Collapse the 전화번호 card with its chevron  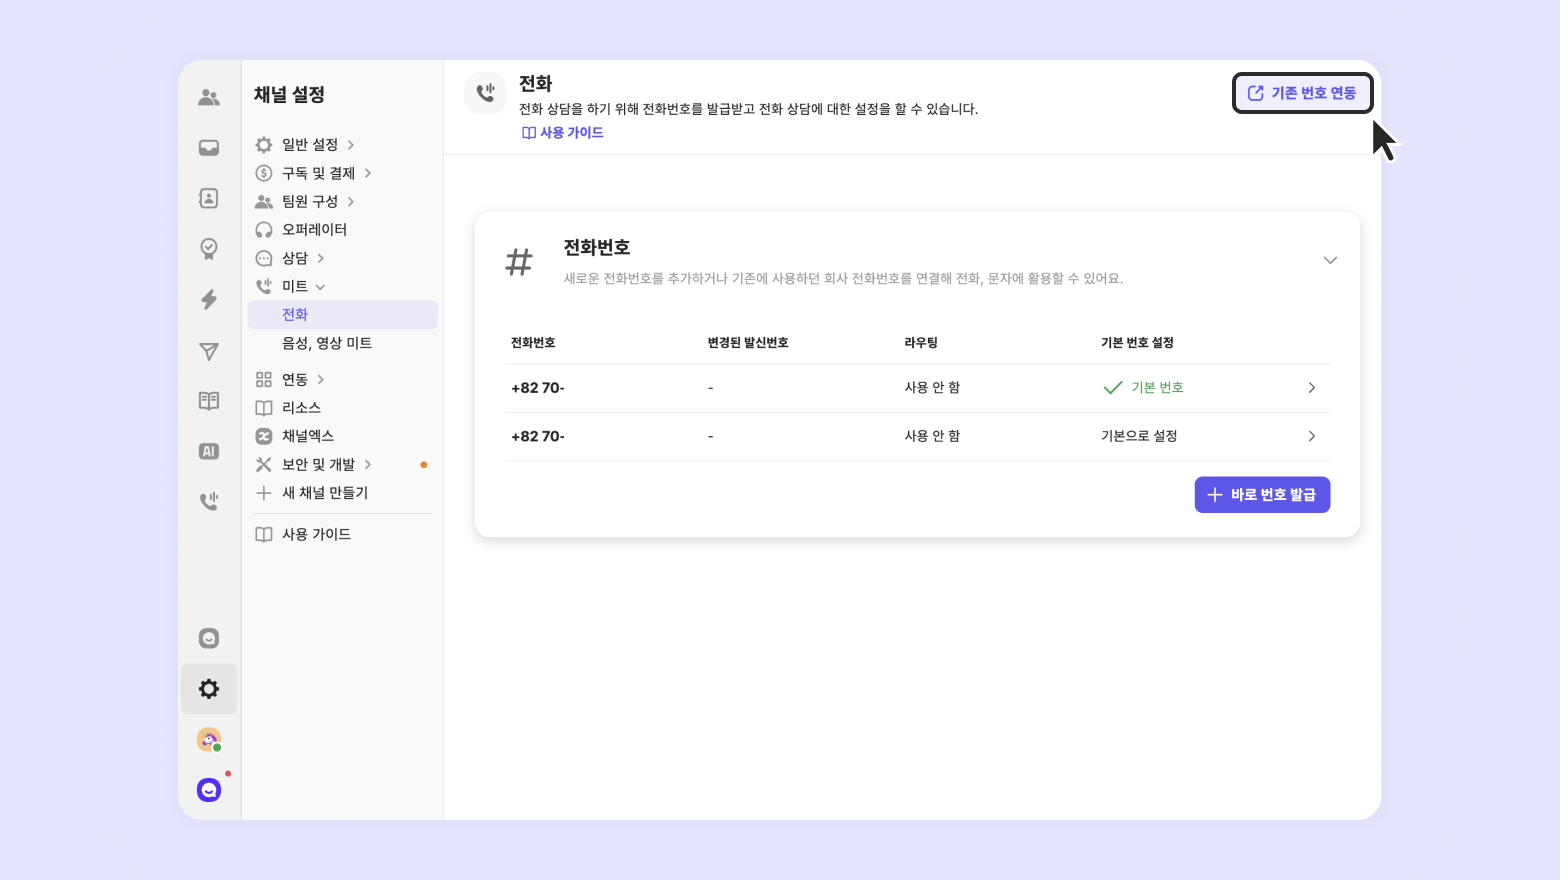click(1330, 260)
